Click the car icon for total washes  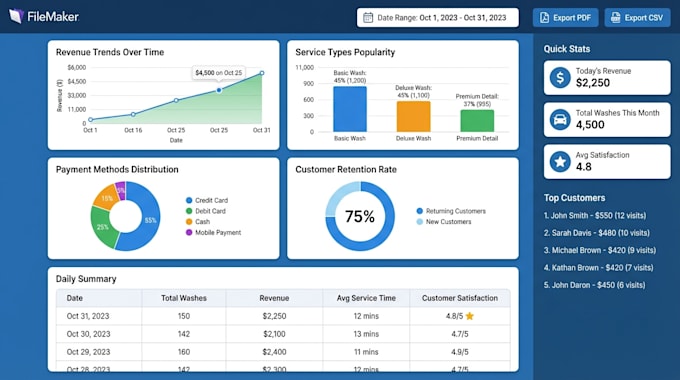click(560, 120)
